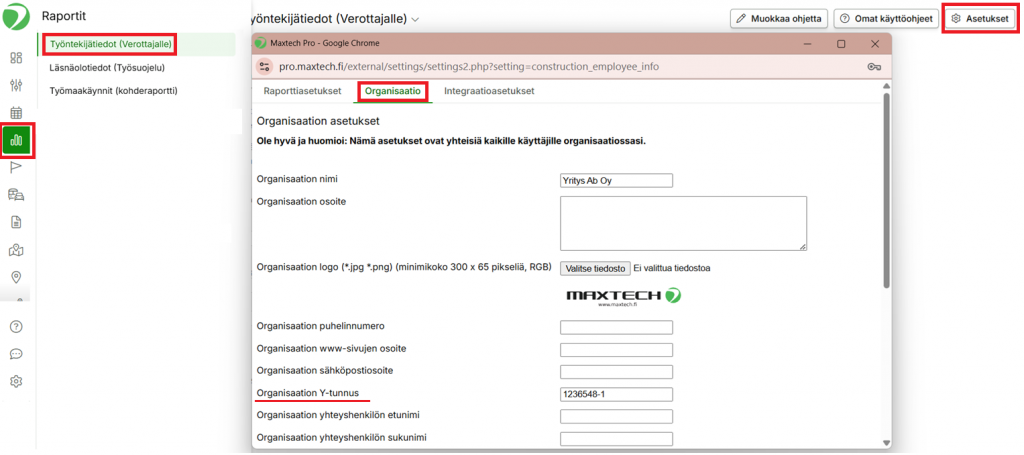Click the document icon in sidebar
Image resolution: width=1024 pixels, height=455 pixels.
coord(16,222)
